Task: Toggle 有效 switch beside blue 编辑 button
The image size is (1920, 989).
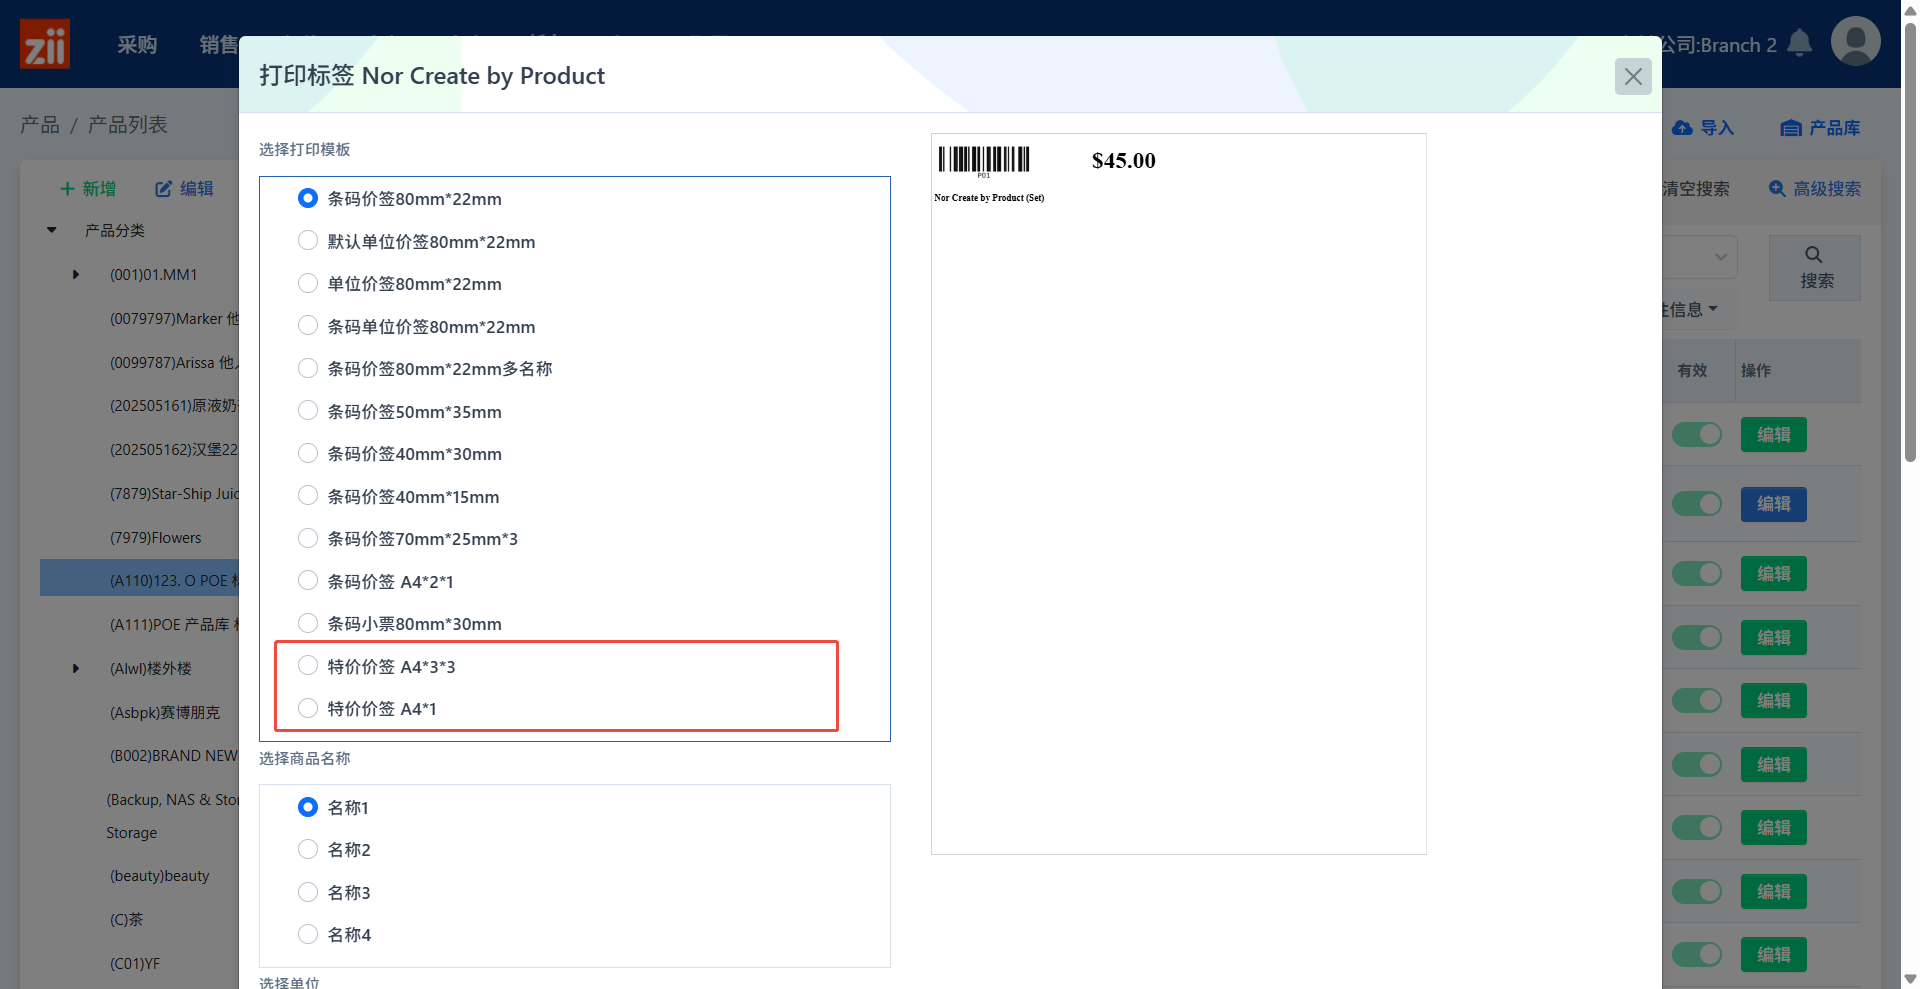Action: coord(1697,504)
